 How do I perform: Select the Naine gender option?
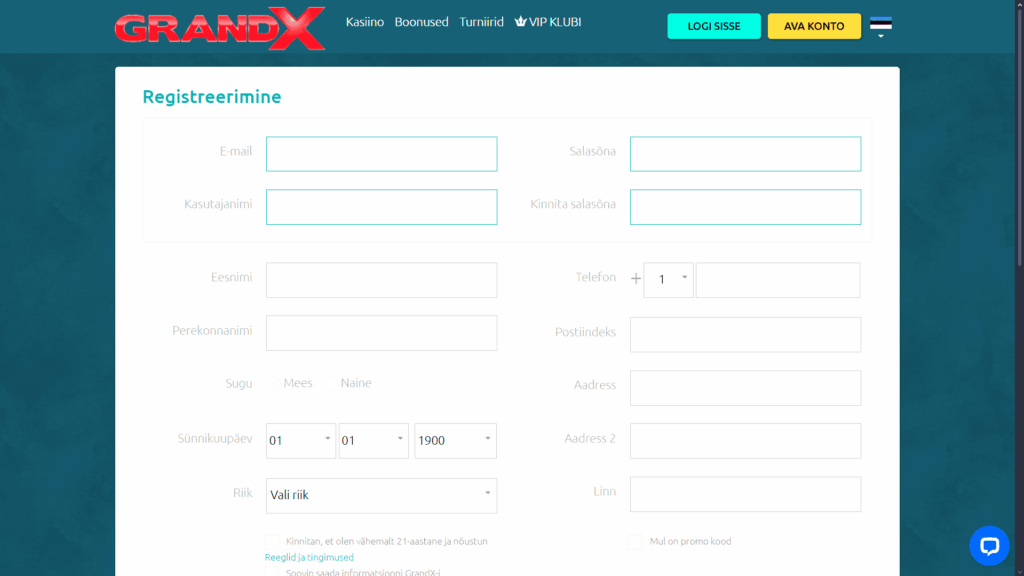pos(331,382)
